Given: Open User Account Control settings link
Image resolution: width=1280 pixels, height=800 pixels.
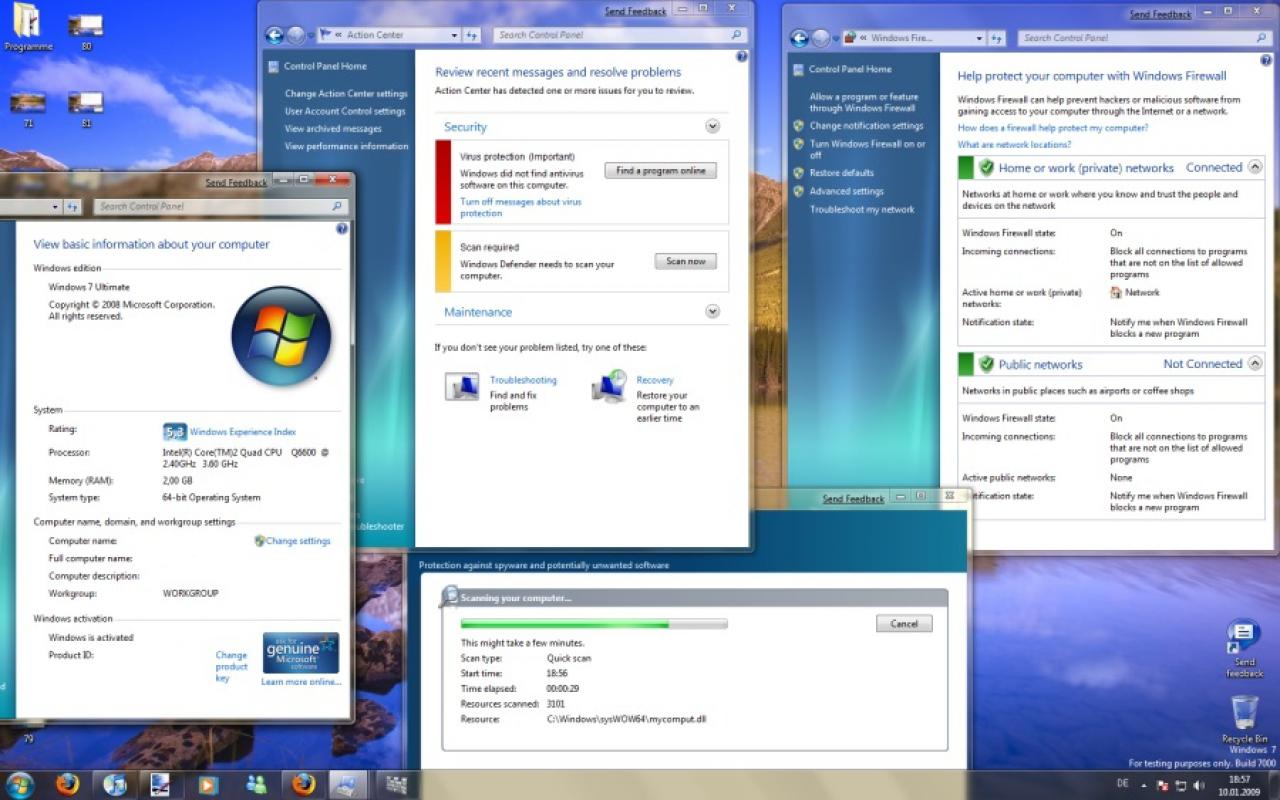Looking at the screenshot, I should 345,111.
